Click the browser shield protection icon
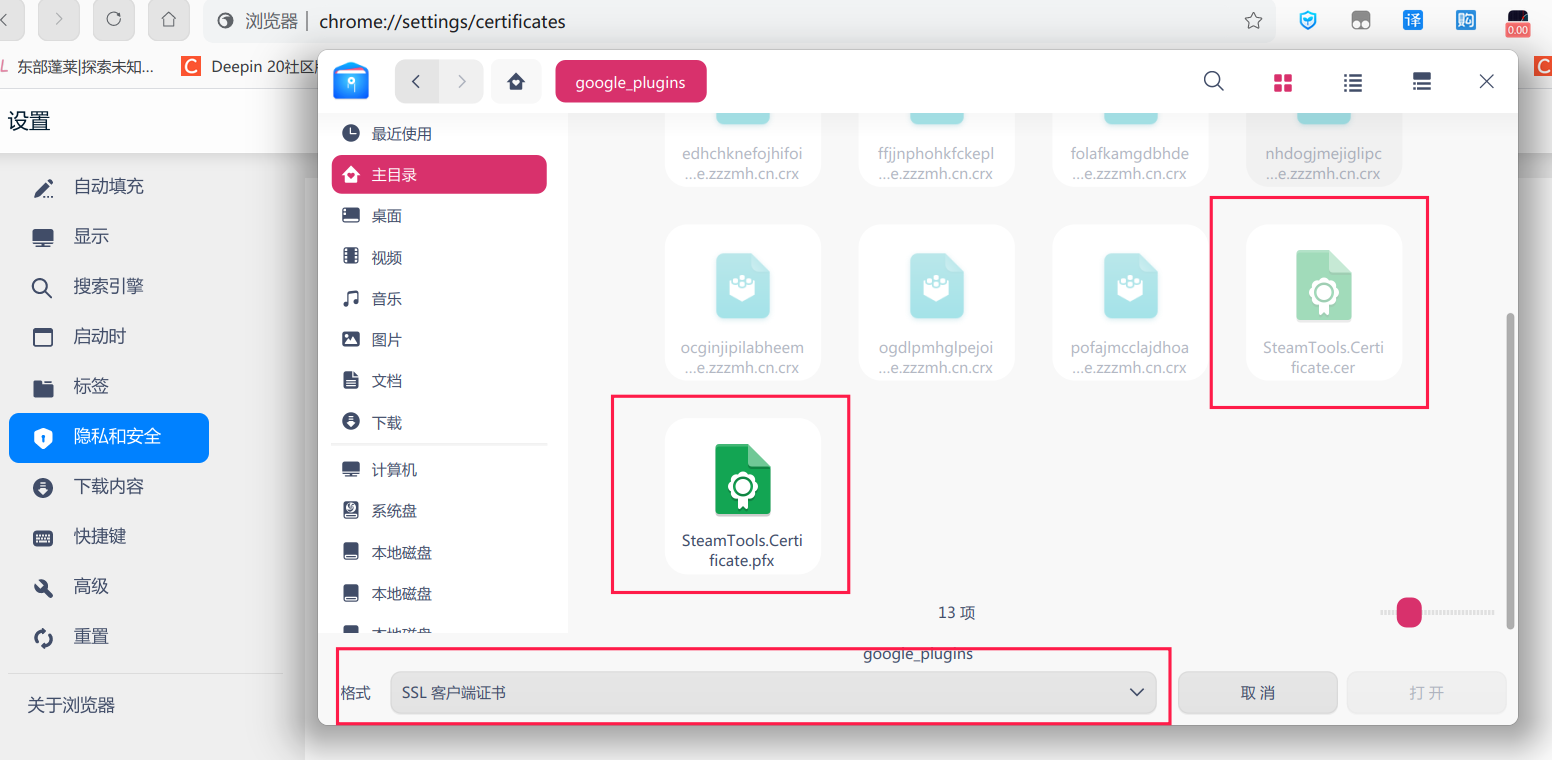The image size is (1552, 760). point(1308,20)
